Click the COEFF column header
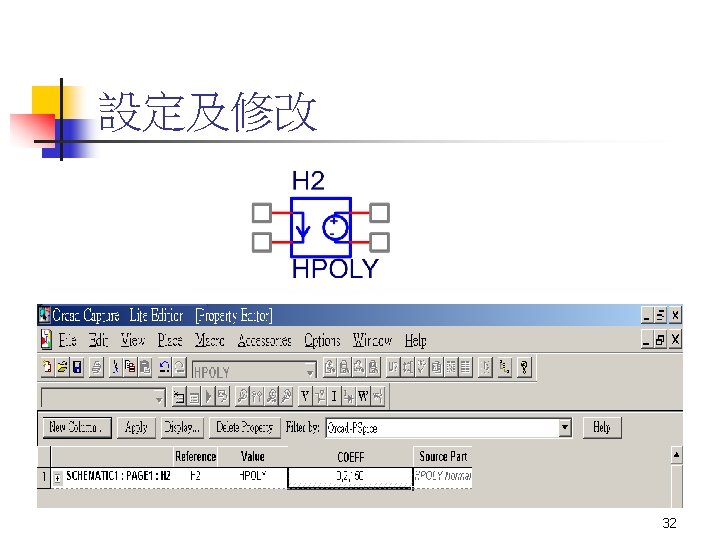This screenshot has width=720, height=540. (350, 456)
